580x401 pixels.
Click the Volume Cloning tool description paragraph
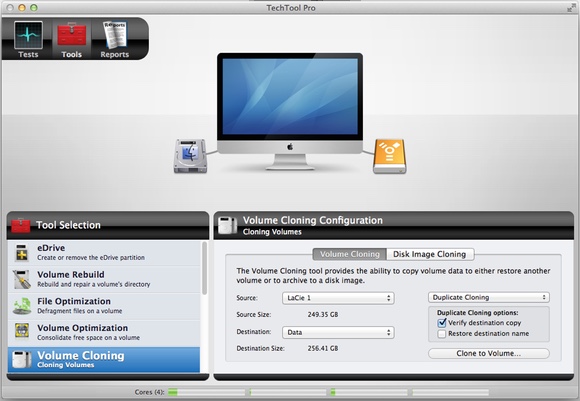coord(393,276)
